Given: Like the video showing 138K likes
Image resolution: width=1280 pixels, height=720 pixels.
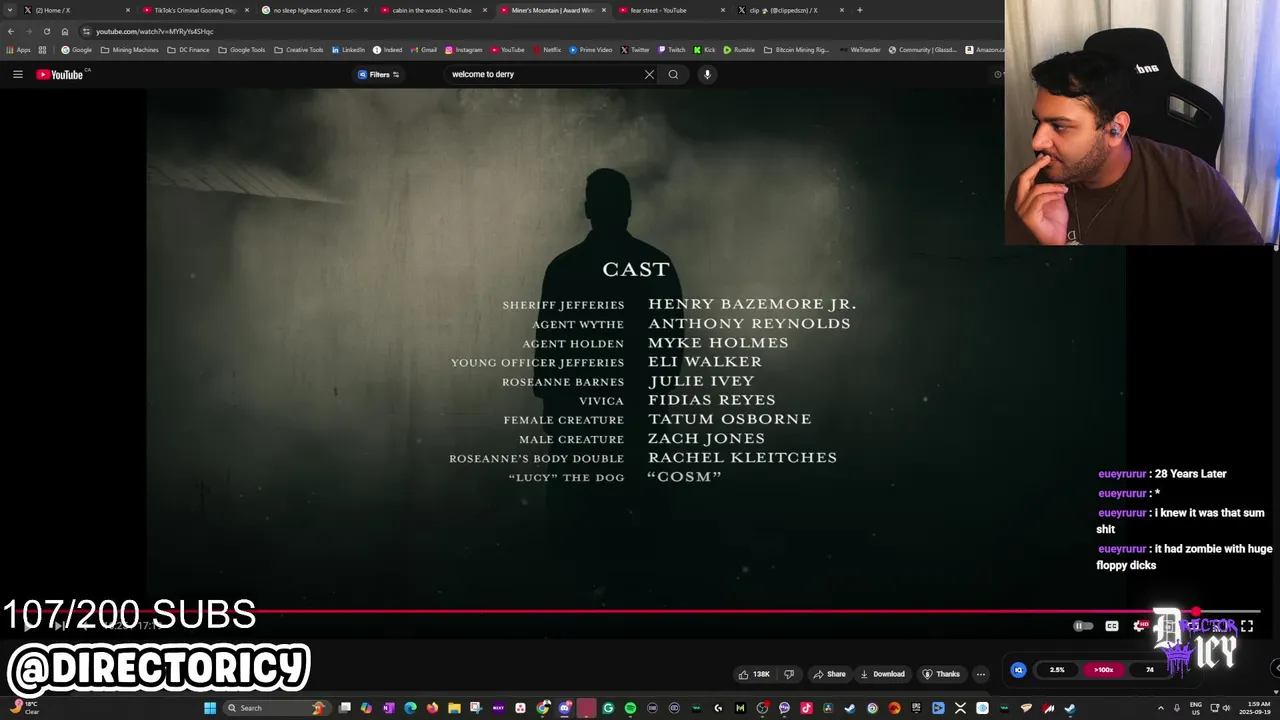Looking at the screenshot, I should [x=754, y=674].
